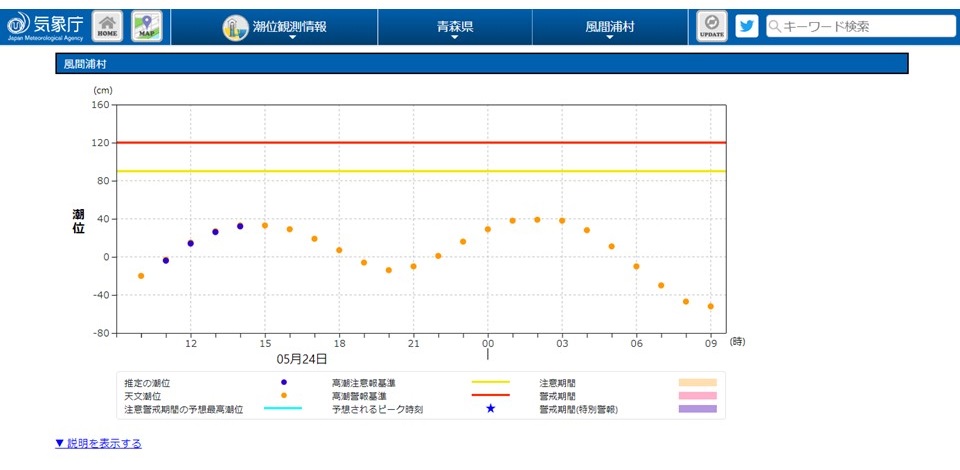Select the orange tide point at 09時
The image size is (960, 470).
click(x=711, y=306)
